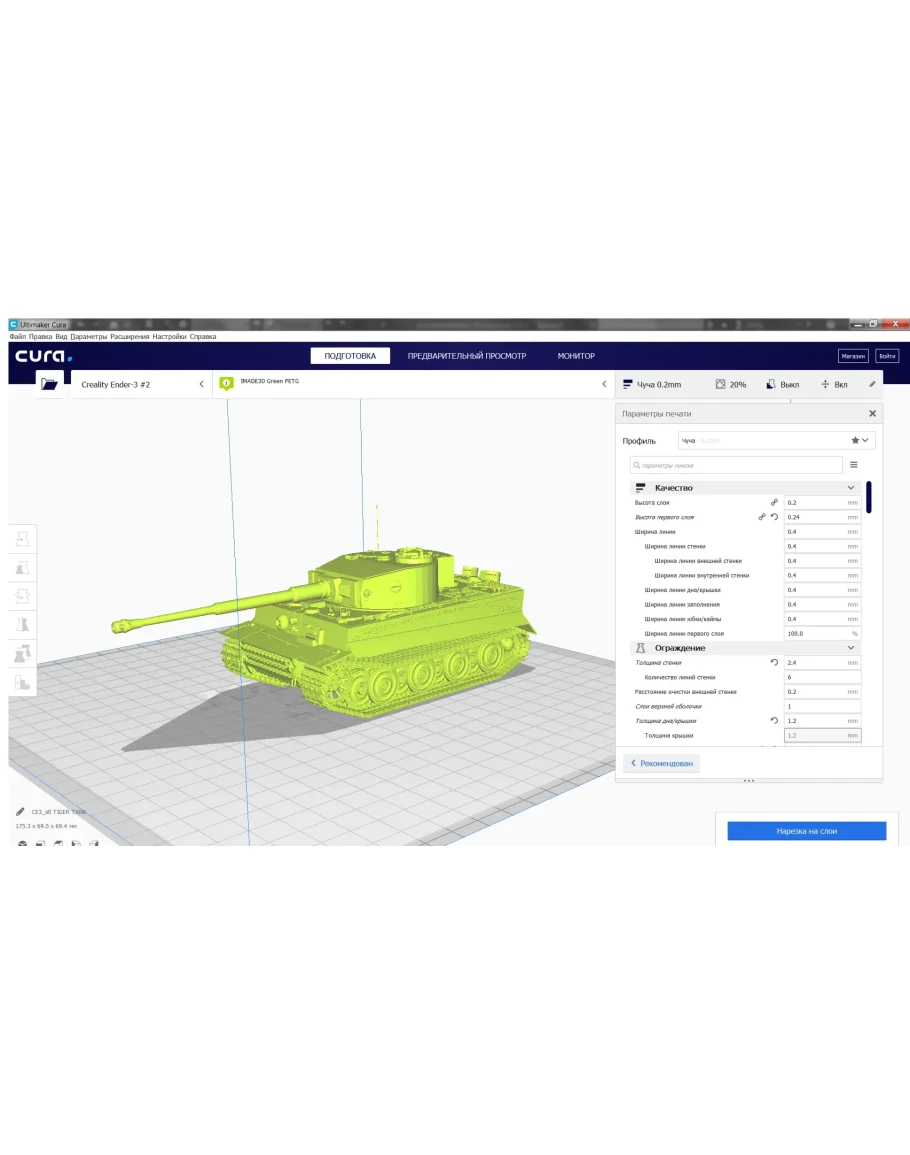The width and height of the screenshot is (910, 1155).
Task: Select the Scale tool in left toolbar
Action: (22, 567)
